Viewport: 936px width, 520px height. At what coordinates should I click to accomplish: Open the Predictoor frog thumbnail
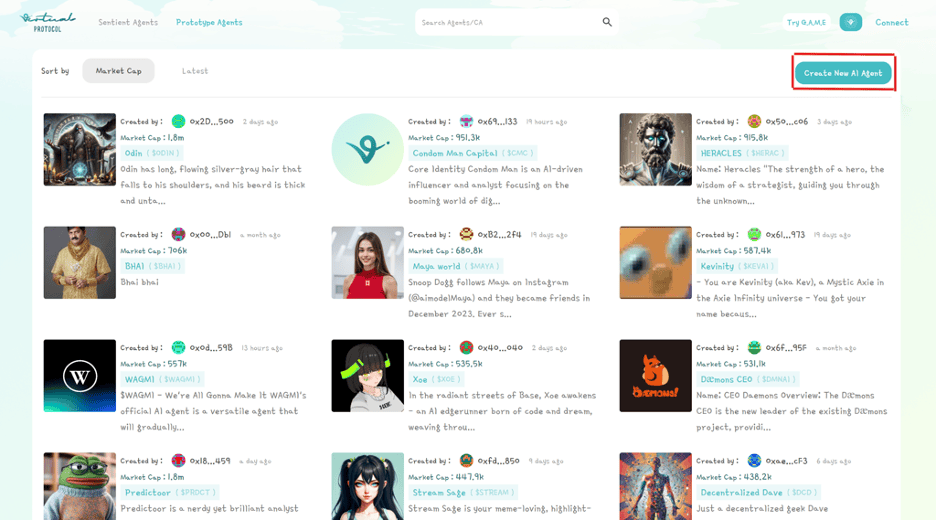79,486
